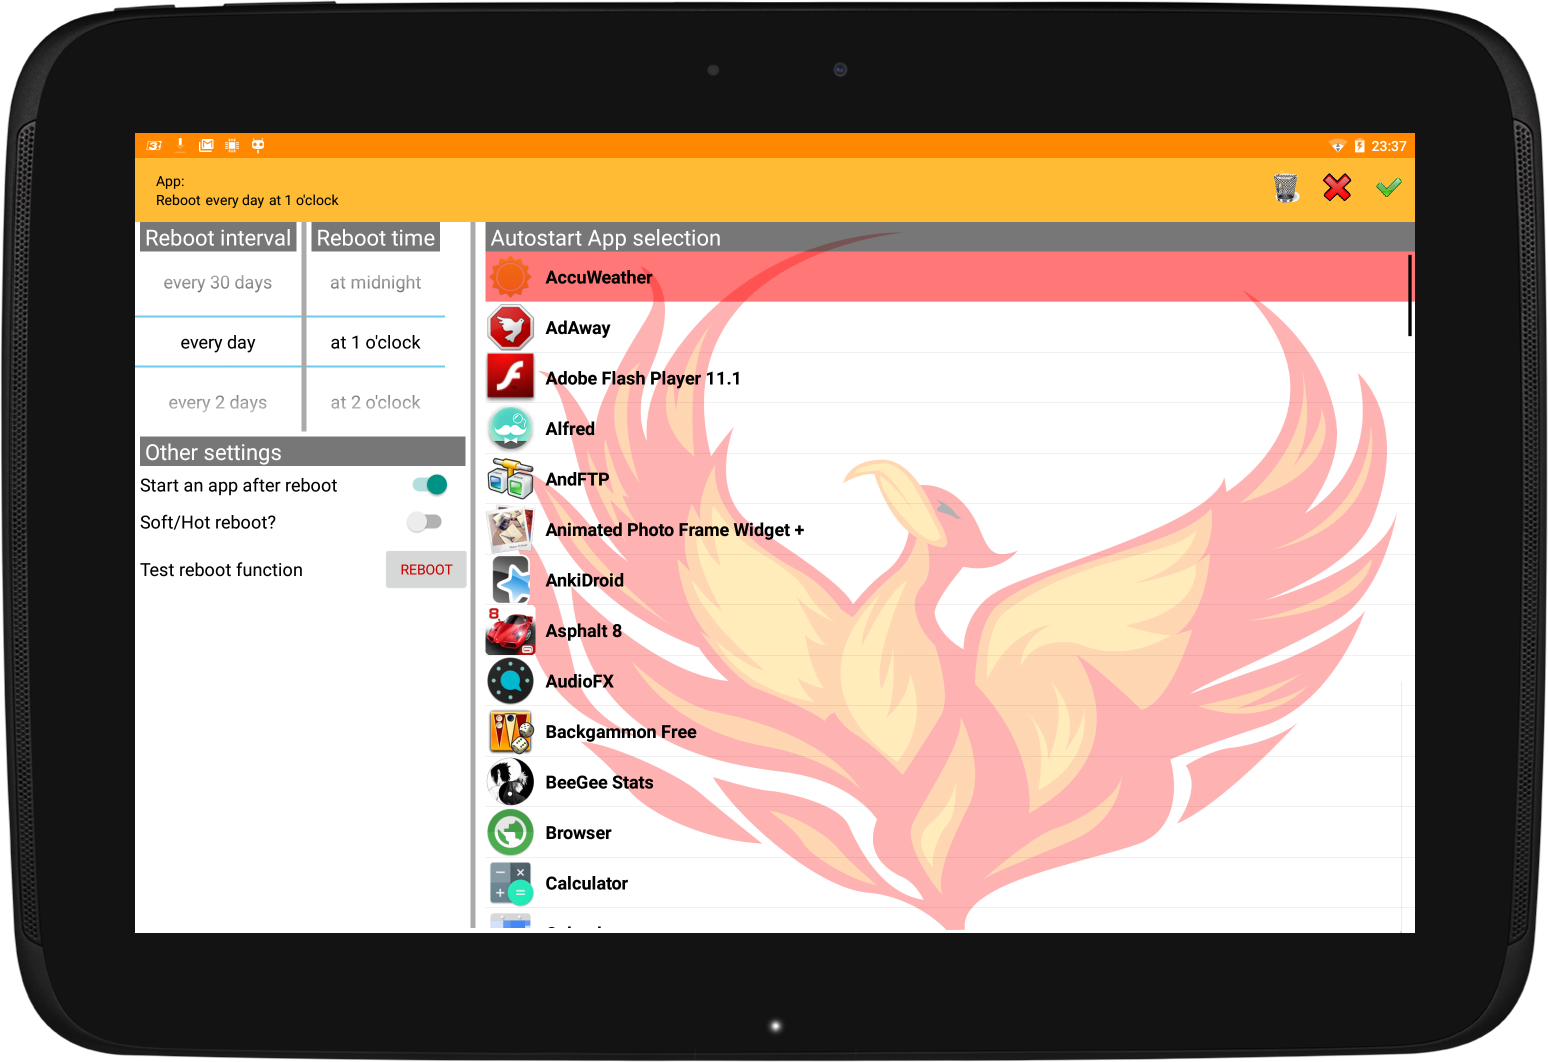Tap the battery status bar icon
This screenshot has height=1062, width=1548.
1359,146
